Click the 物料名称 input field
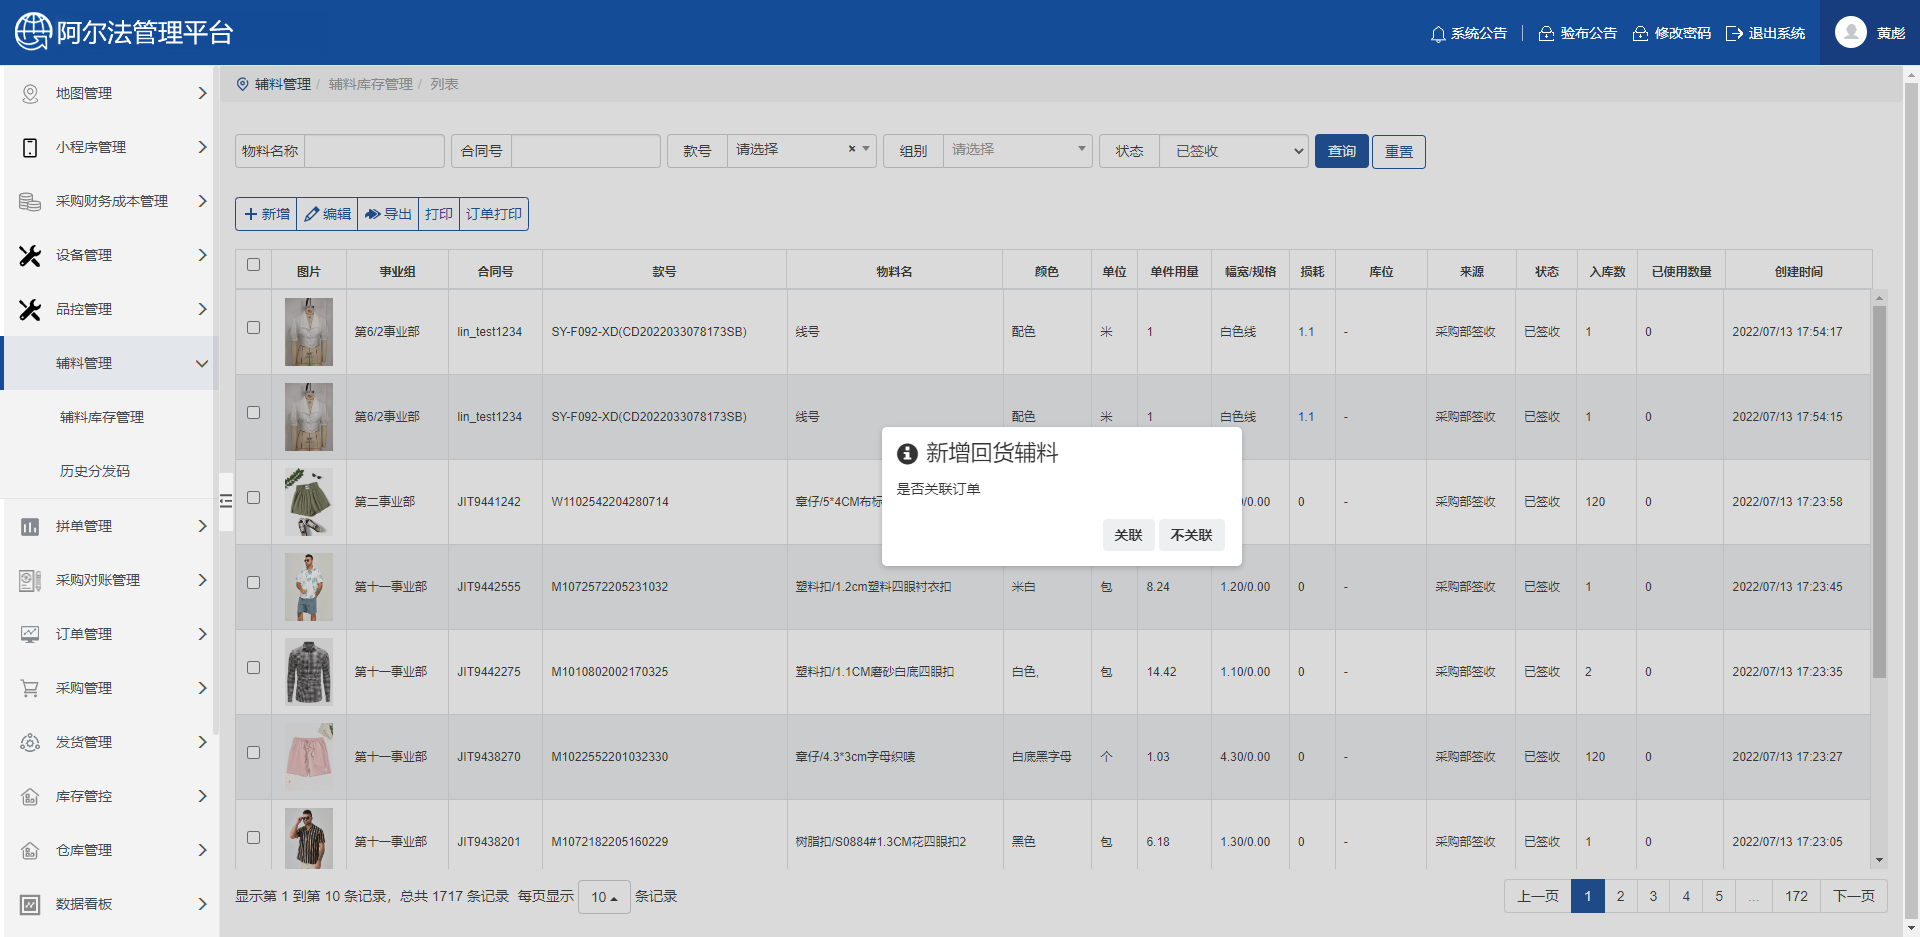The image size is (1920, 937). point(374,151)
